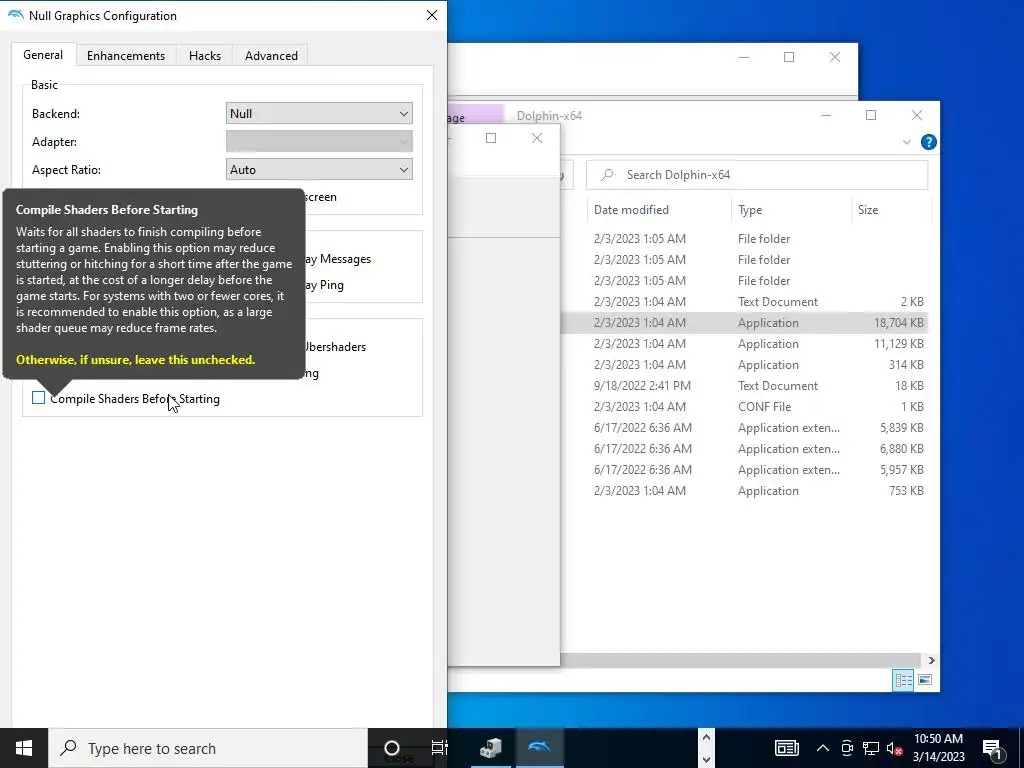
Task: Click the taskbar up arrow to page apps
Action: 706,737
